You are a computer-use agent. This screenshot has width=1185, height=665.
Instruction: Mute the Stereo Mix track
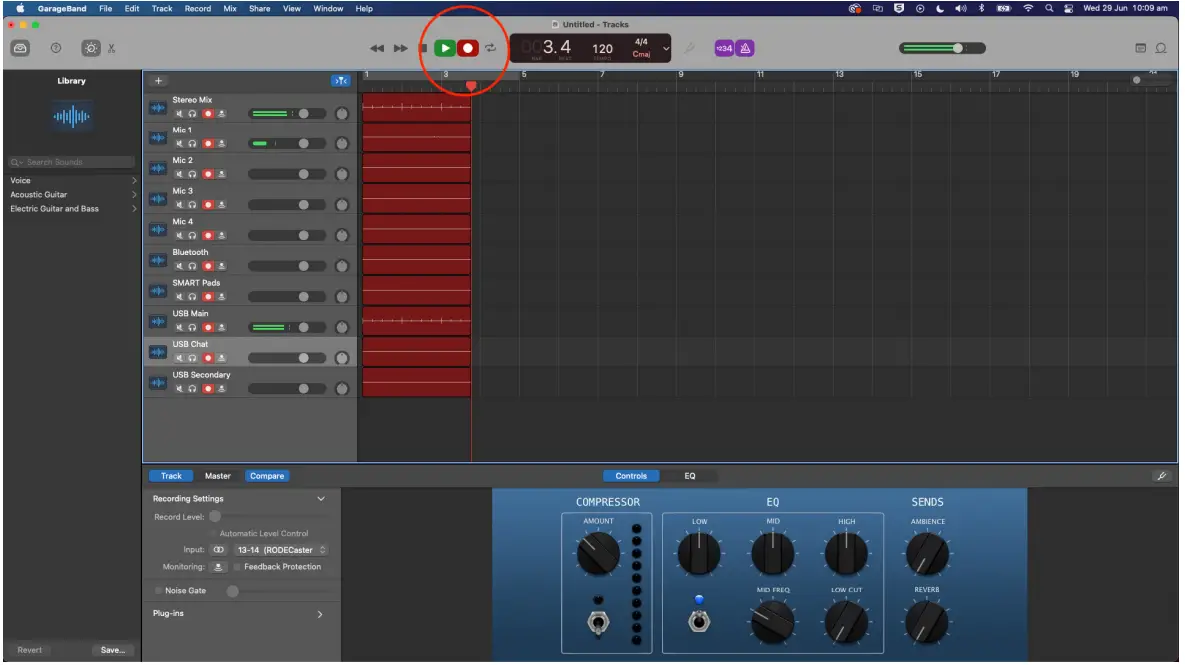click(180, 113)
